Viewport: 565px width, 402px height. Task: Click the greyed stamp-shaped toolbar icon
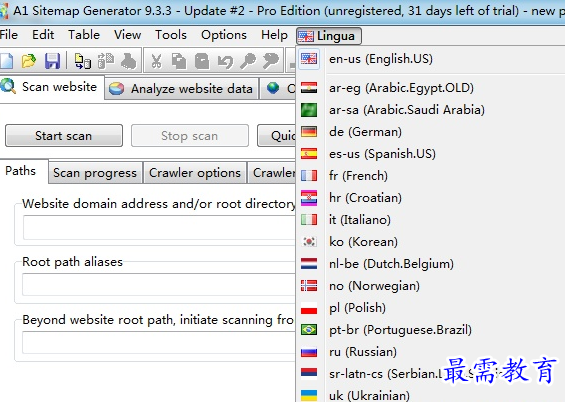(x=129, y=61)
